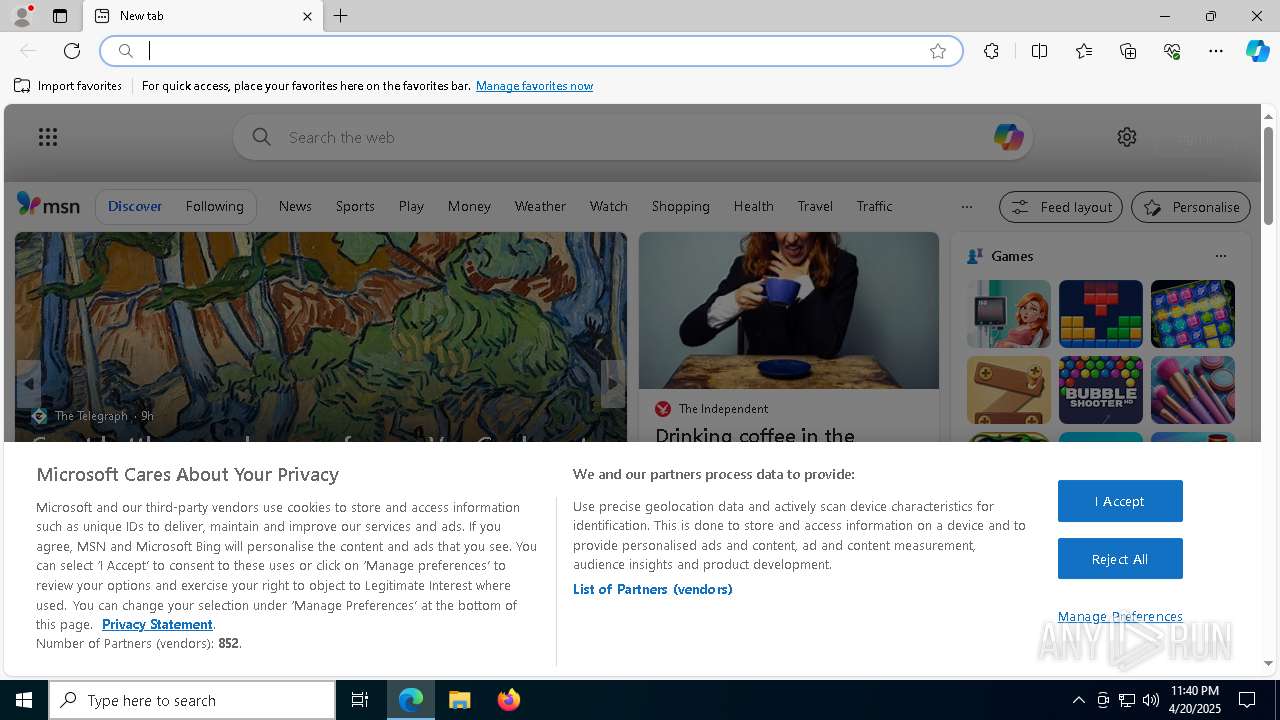
Task: Open Task View on taskbar
Action: click(360, 700)
